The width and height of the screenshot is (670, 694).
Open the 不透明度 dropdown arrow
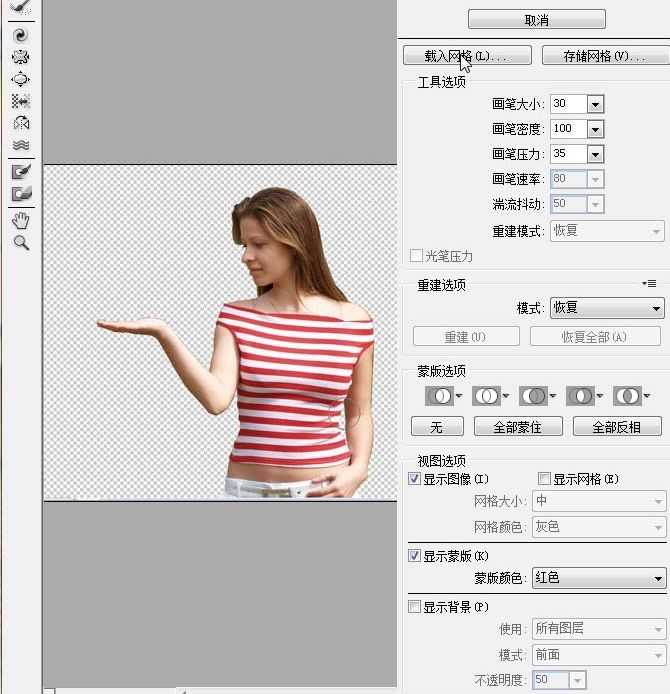pyautogui.click(x=577, y=680)
